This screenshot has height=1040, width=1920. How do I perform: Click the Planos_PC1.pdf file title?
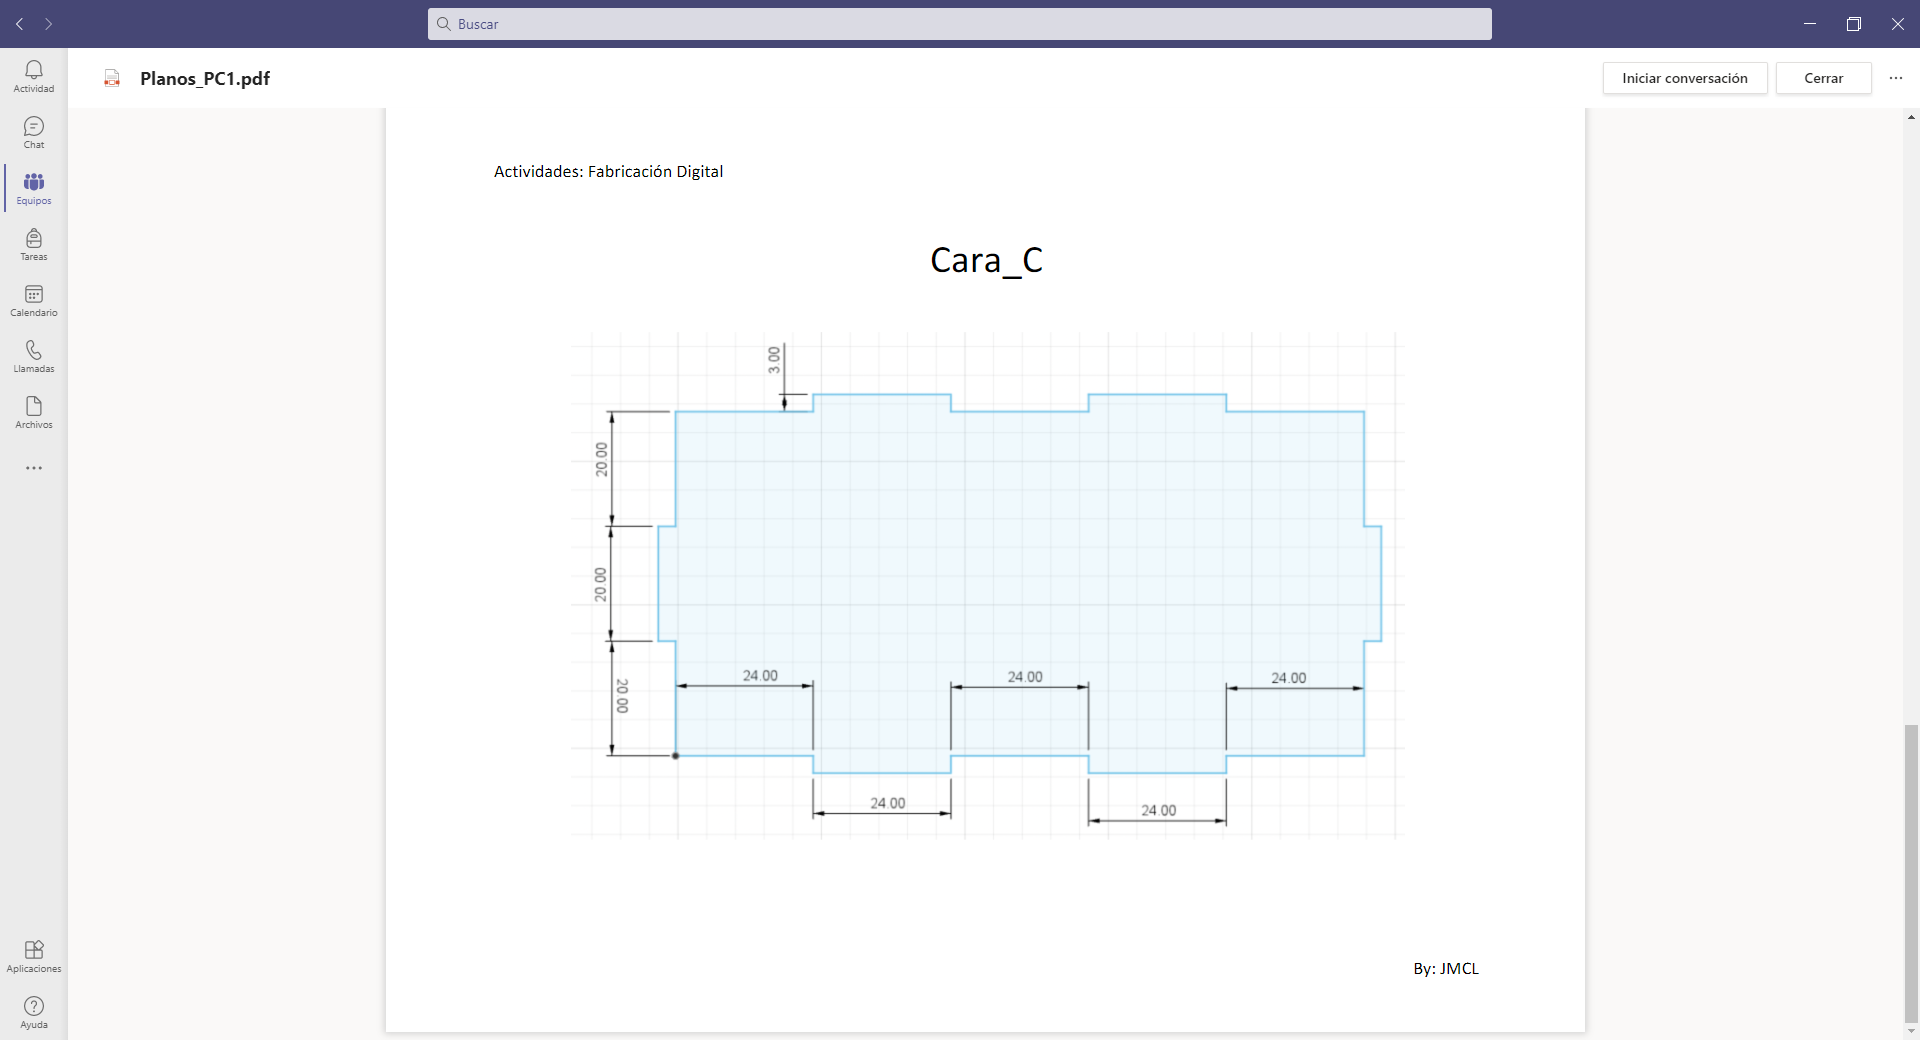point(205,78)
